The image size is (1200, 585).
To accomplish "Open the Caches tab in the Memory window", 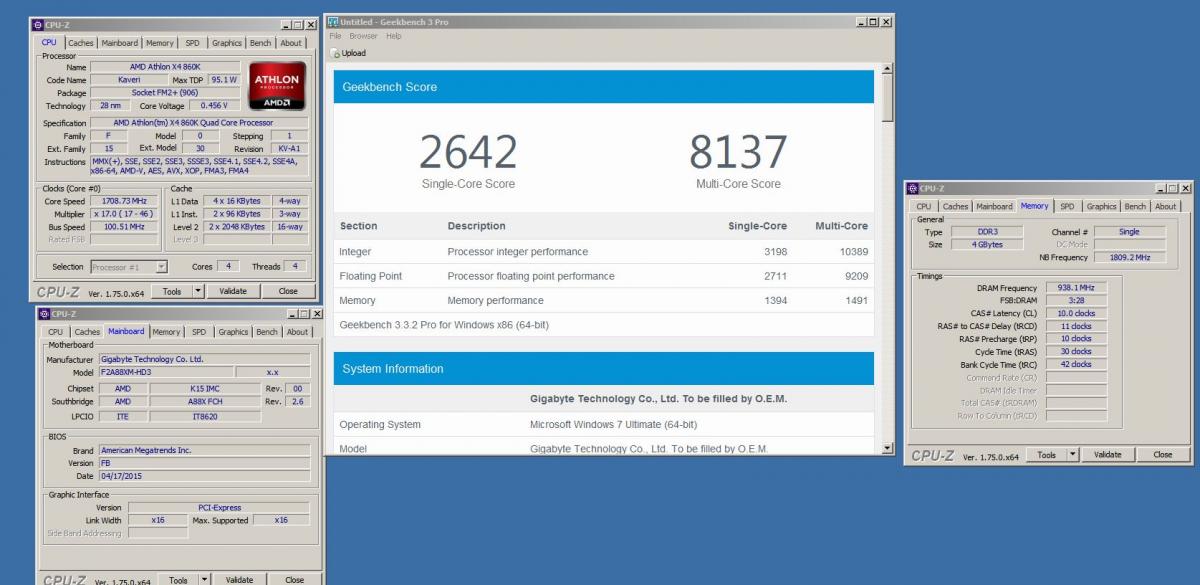I will (x=955, y=207).
